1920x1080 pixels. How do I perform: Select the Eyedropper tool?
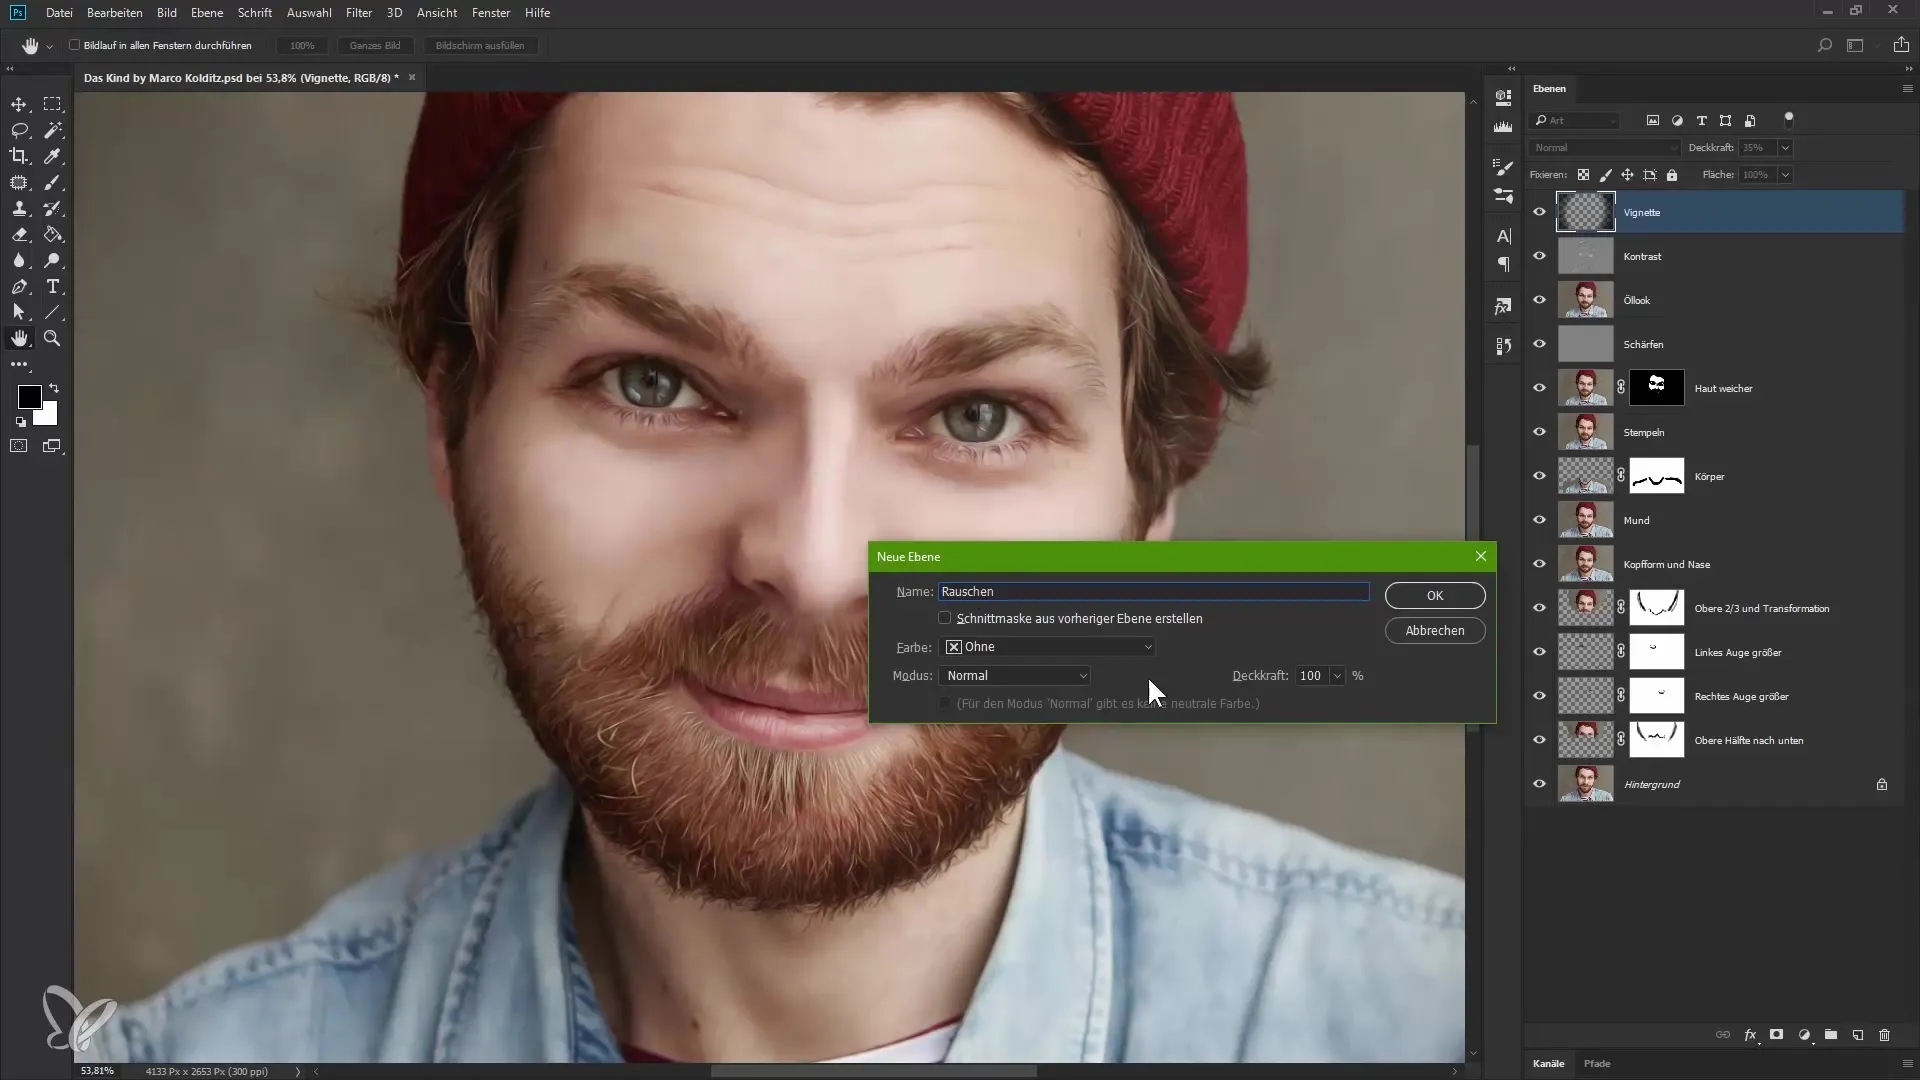tap(52, 156)
